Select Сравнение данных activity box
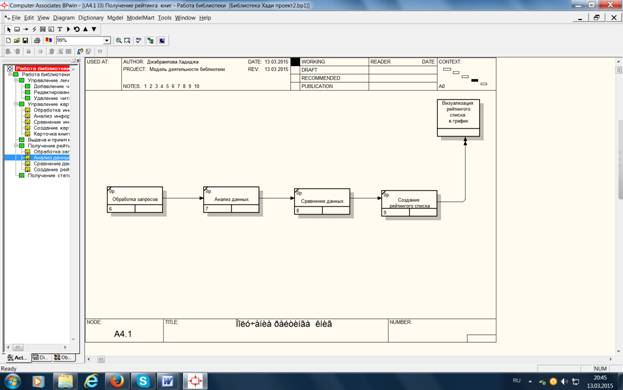Screen dimensions: 623x390 pos(322,201)
